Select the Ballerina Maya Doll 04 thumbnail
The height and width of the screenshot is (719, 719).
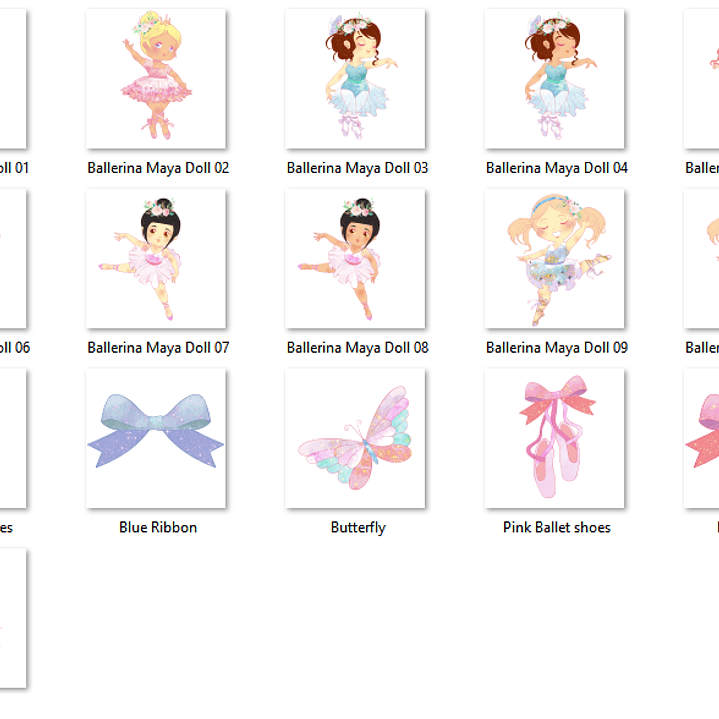point(555,79)
